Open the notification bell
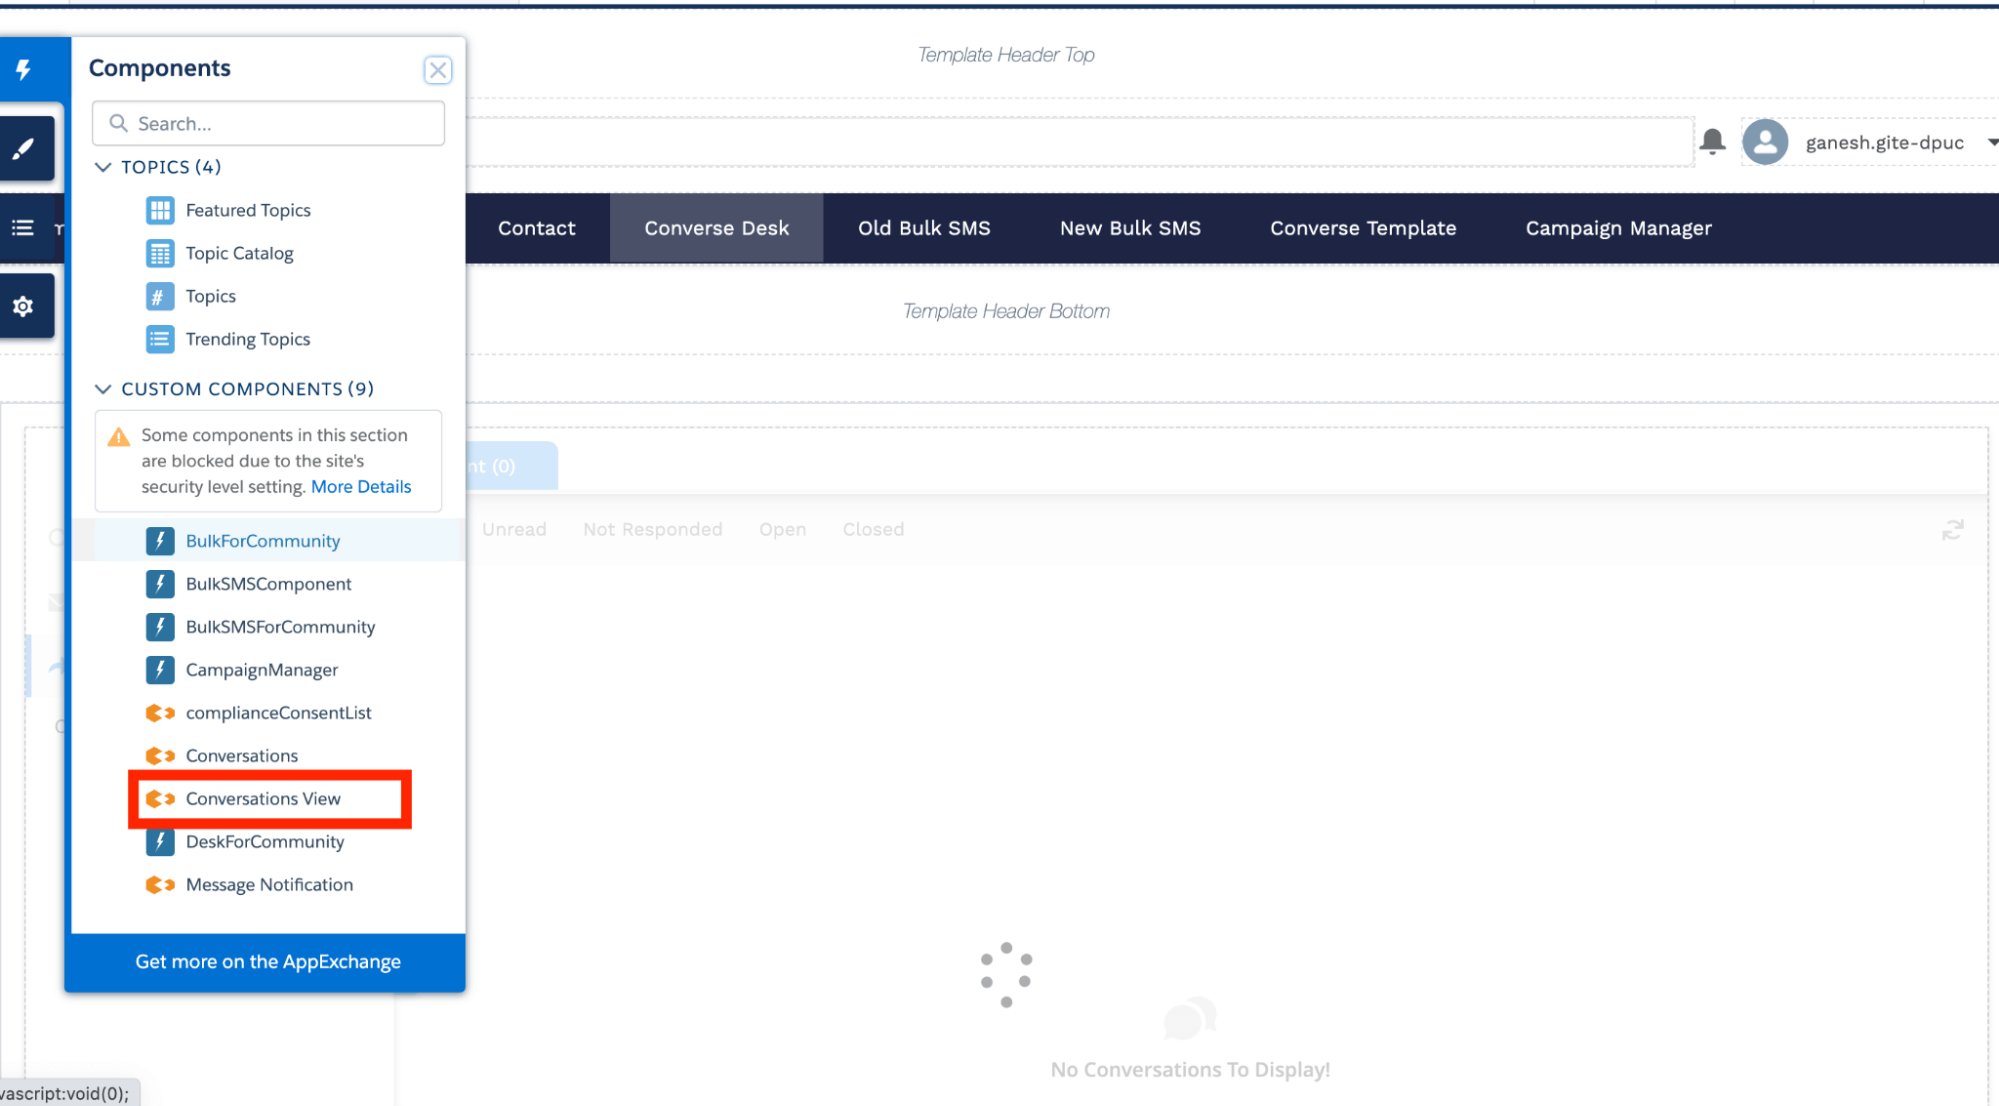 tap(1713, 142)
